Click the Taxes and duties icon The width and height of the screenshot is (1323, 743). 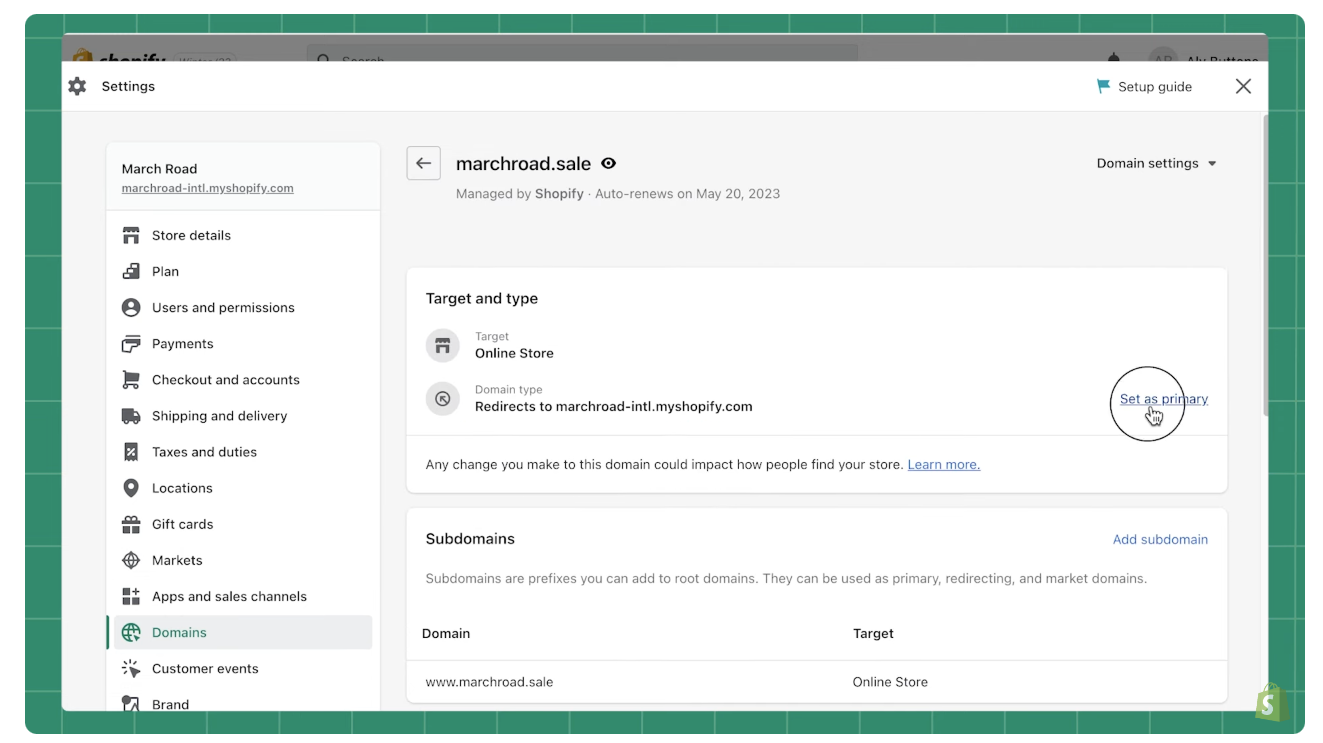tap(131, 452)
